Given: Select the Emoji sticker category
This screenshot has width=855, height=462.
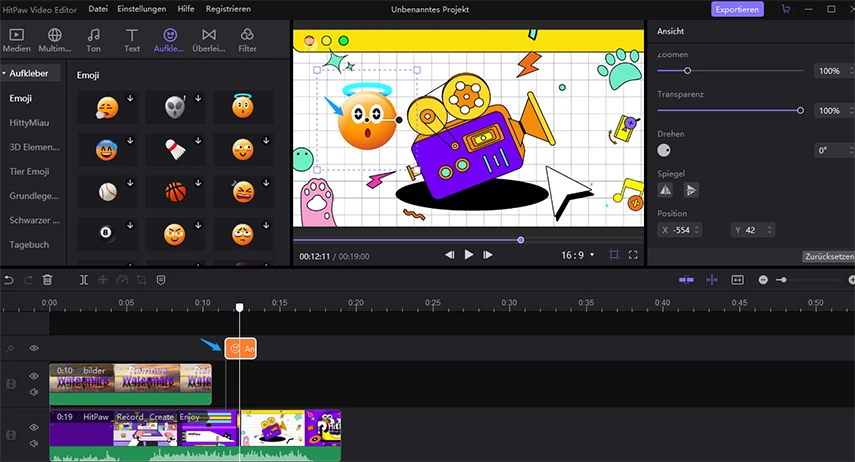Looking at the screenshot, I should [x=21, y=98].
